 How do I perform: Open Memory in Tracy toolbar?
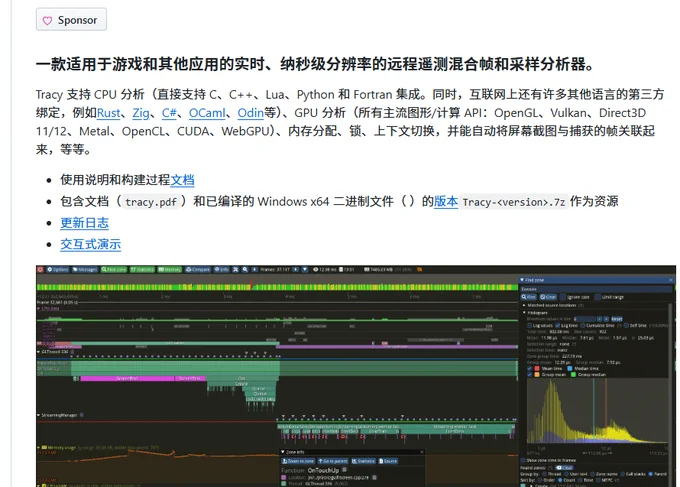(170, 269)
